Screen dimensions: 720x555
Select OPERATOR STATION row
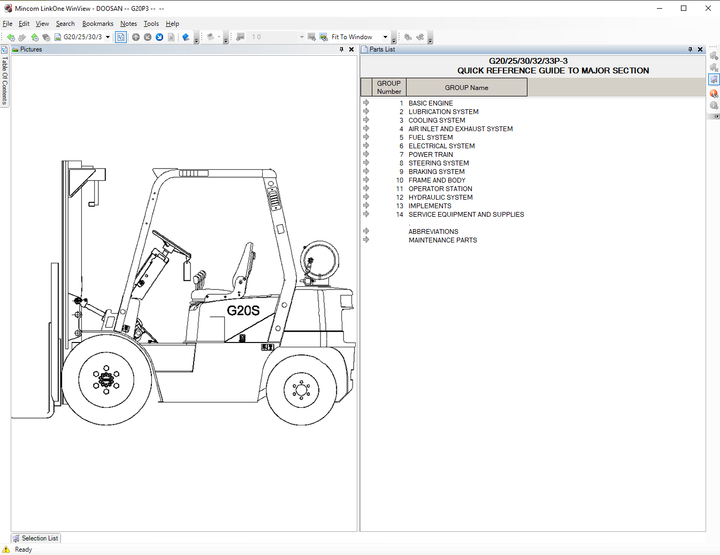pyautogui.click(x=440, y=189)
